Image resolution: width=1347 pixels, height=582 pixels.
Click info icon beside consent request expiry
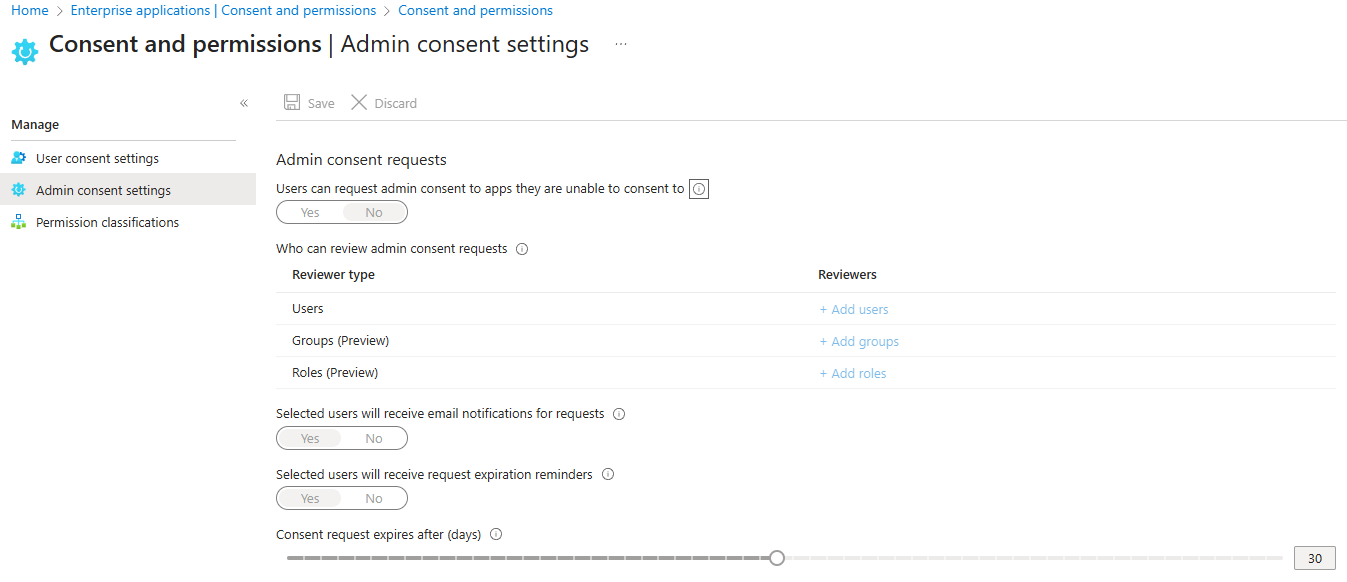pyautogui.click(x=496, y=535)
